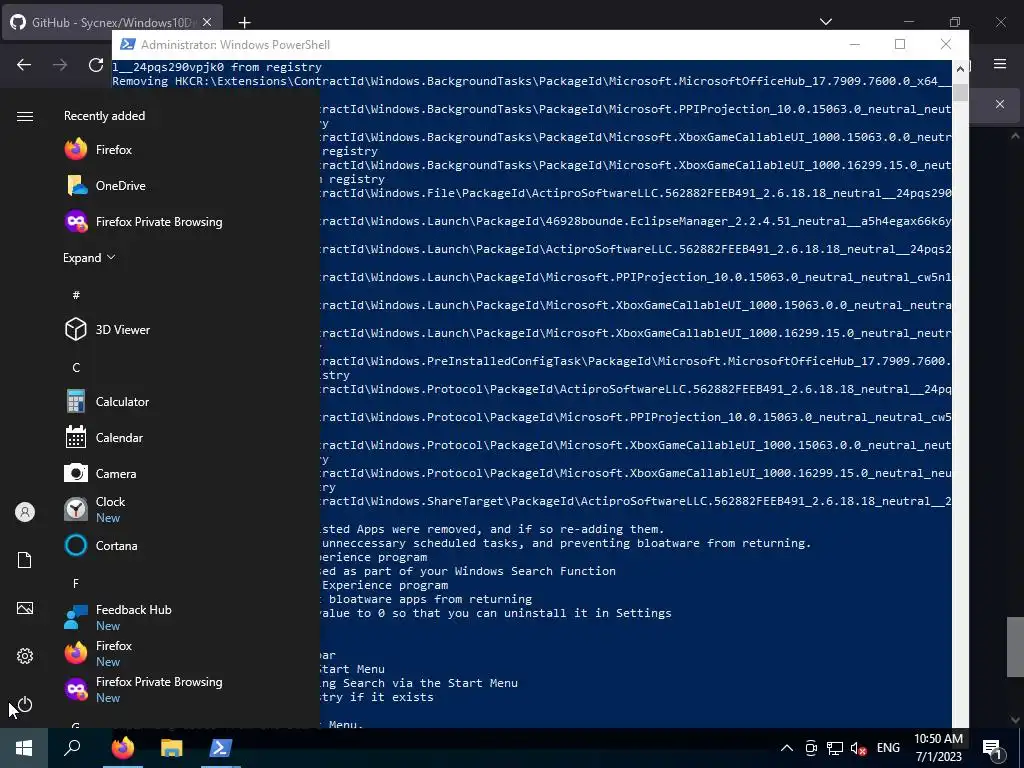
Task: Select the F letter group header
Action: [76, 583]
